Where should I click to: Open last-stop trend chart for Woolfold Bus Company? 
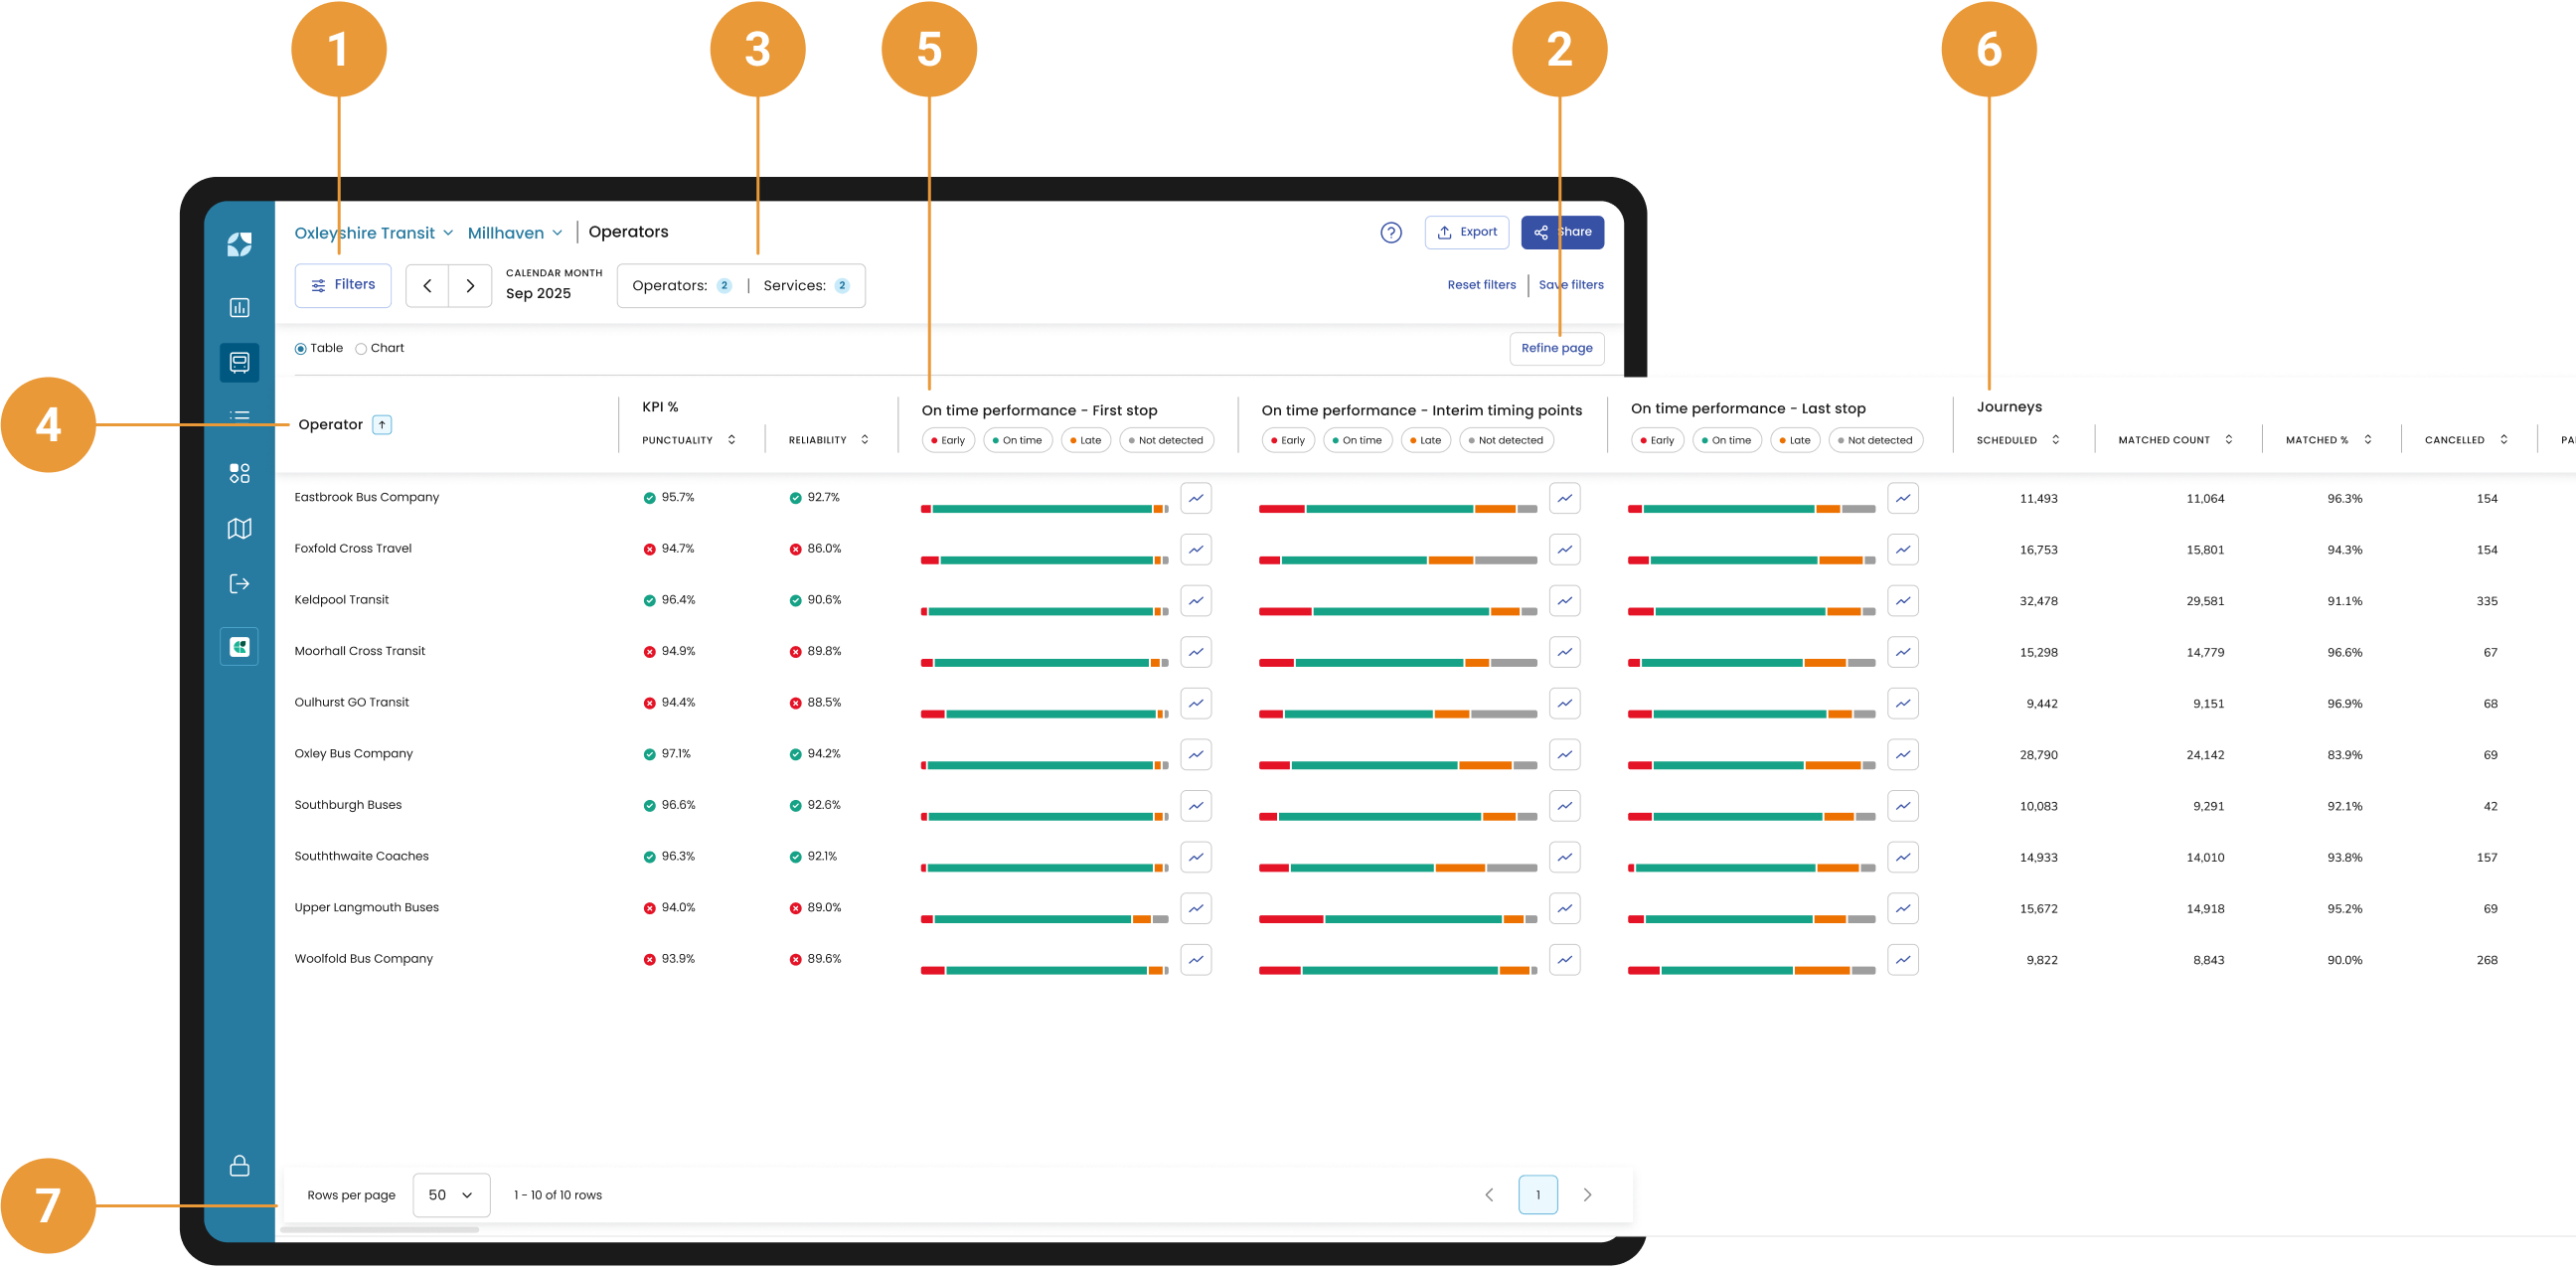(x=1902, y=960)
